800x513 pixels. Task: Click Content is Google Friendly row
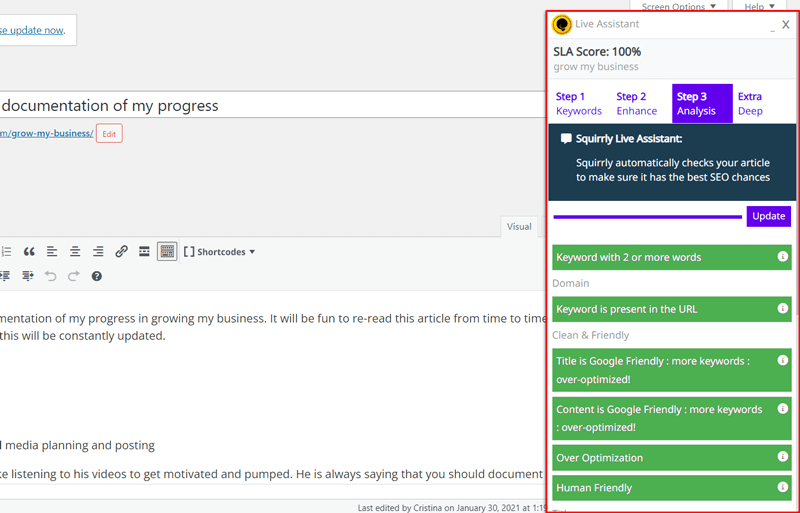point(671,419)
